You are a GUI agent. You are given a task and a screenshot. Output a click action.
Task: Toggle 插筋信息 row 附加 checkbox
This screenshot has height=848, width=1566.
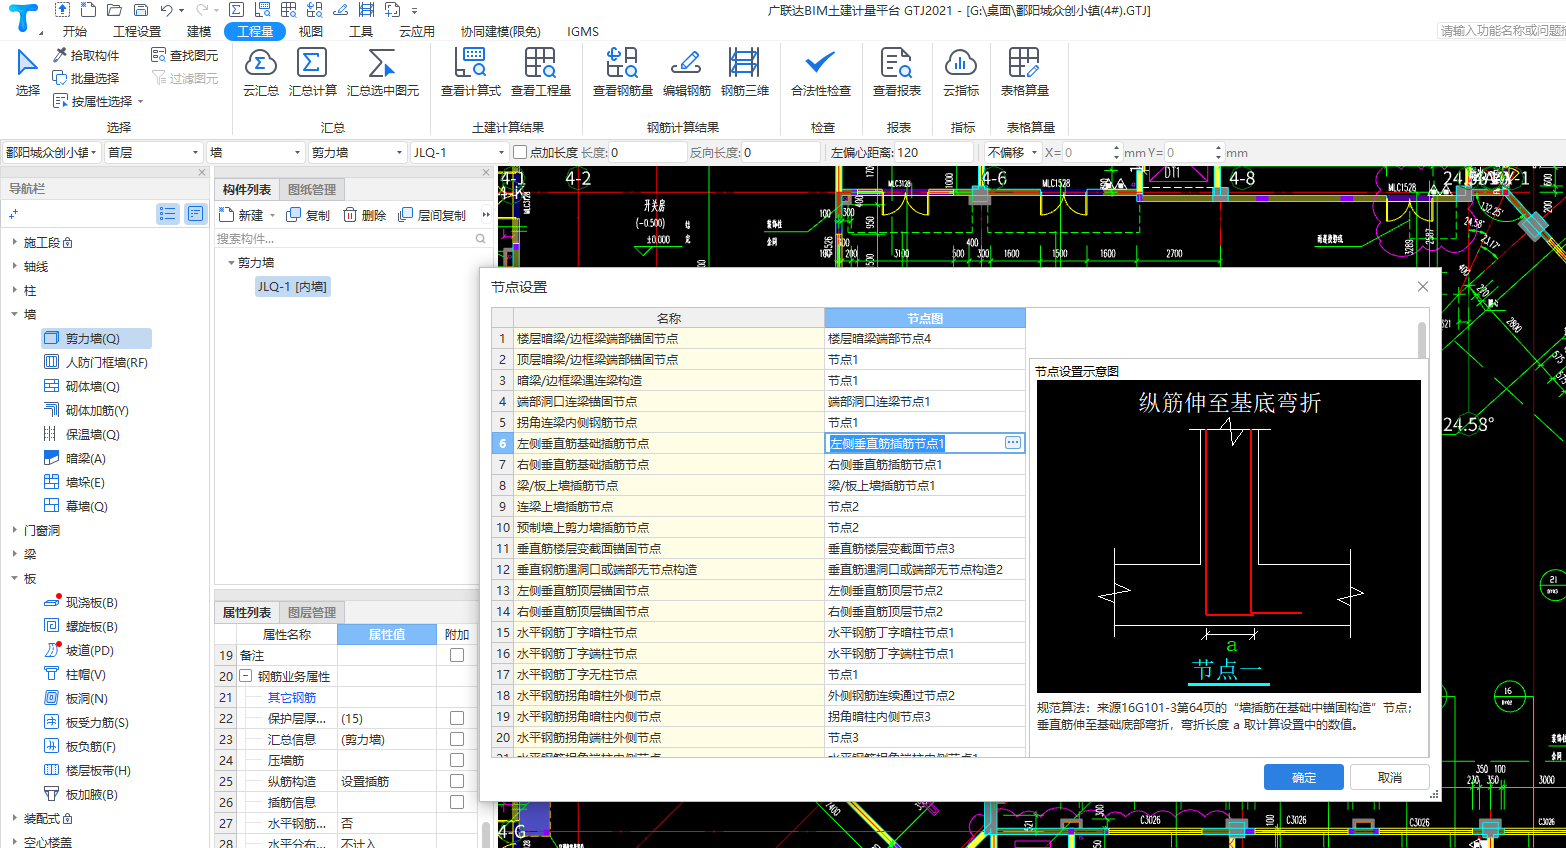457,802
